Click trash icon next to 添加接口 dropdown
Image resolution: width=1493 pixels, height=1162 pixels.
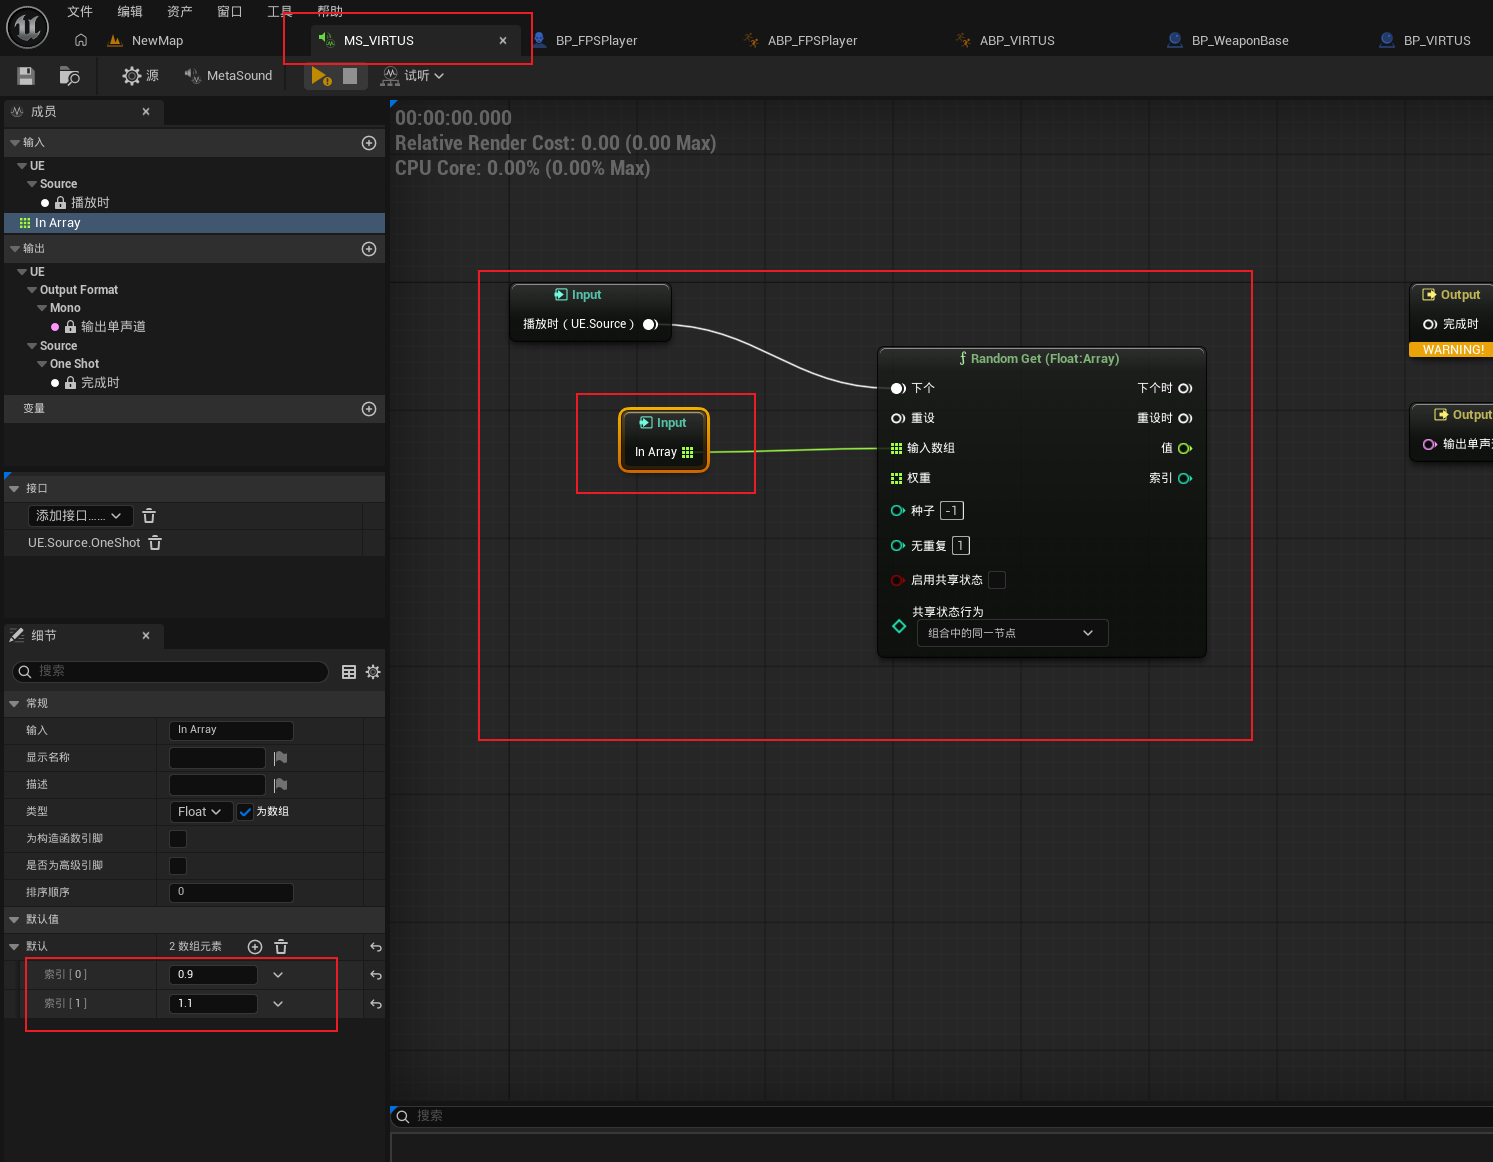[149, 516]
